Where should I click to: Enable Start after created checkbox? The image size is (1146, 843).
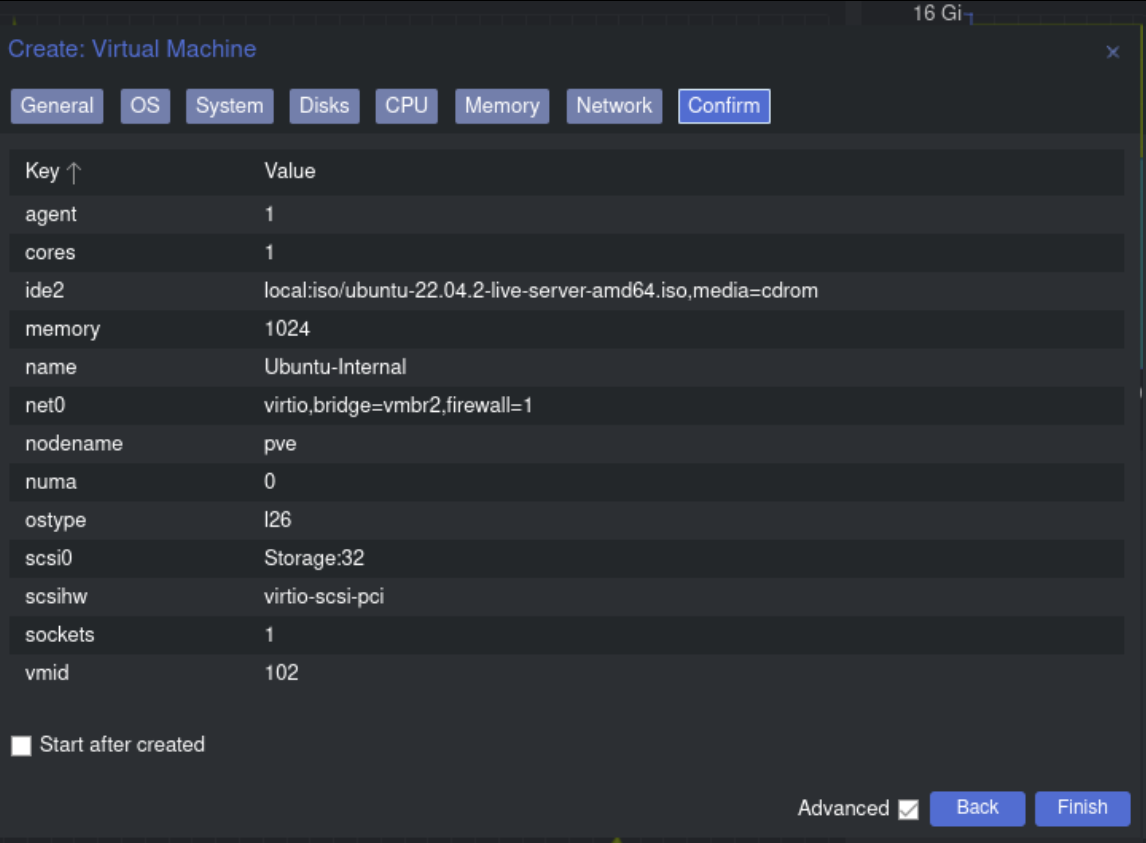point(21,746)
